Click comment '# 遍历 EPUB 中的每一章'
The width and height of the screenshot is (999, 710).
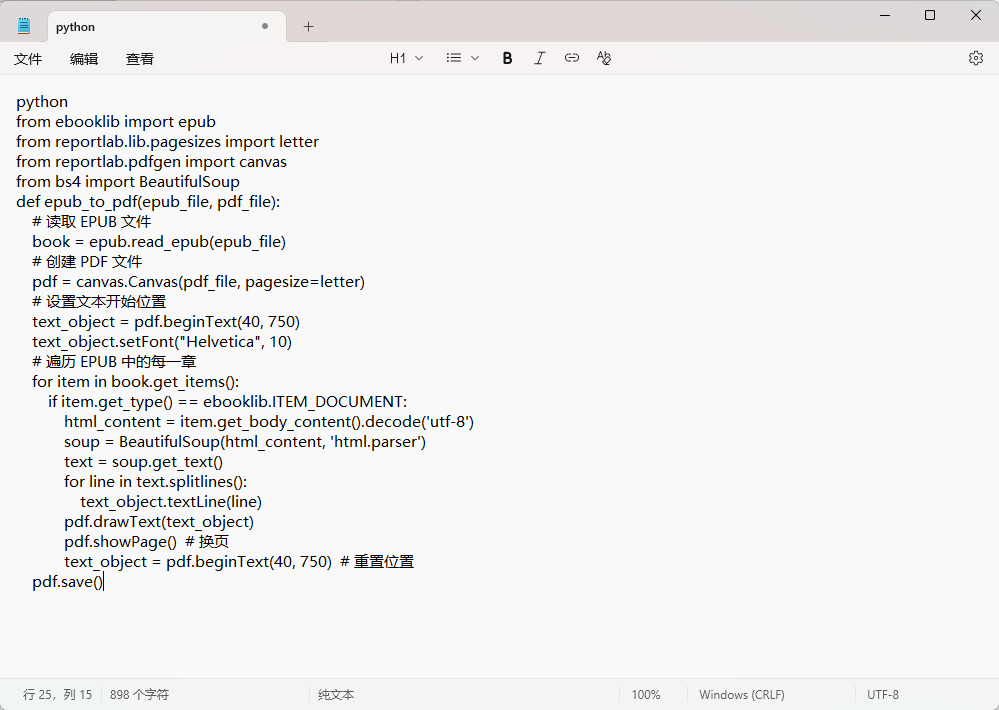click(114, 361)
